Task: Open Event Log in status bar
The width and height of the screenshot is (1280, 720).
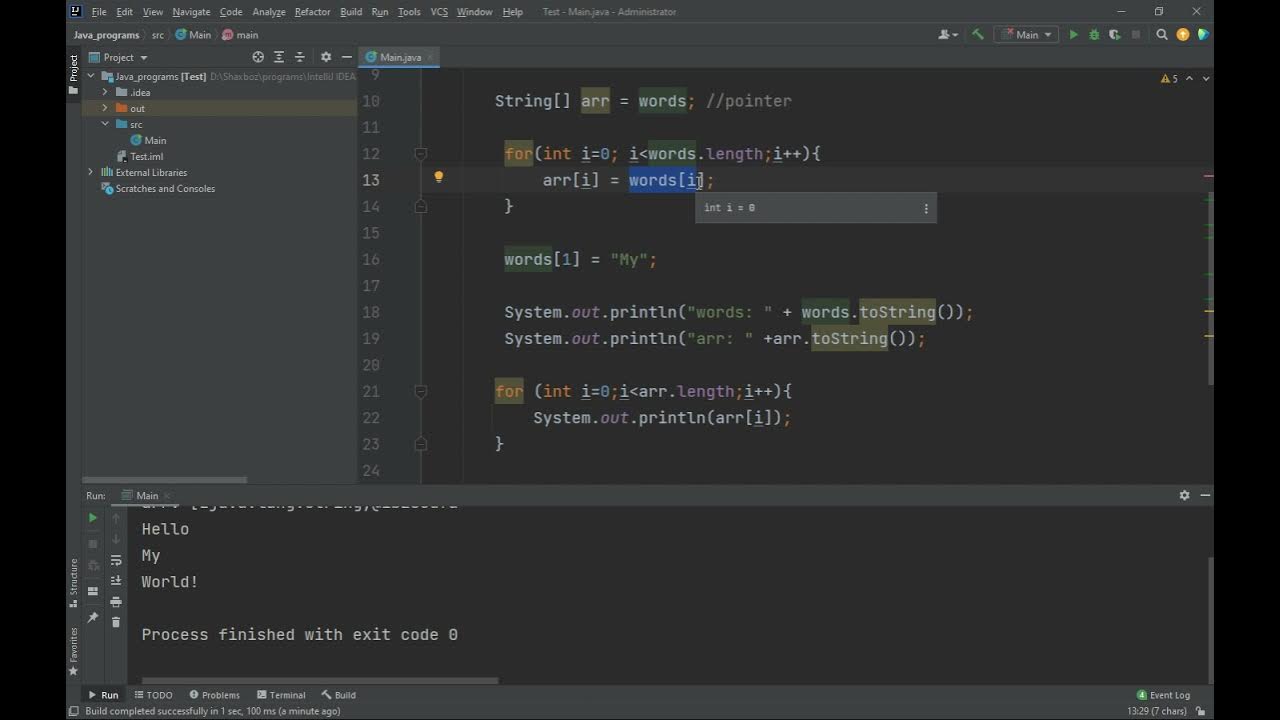Action: point(1163,695)
